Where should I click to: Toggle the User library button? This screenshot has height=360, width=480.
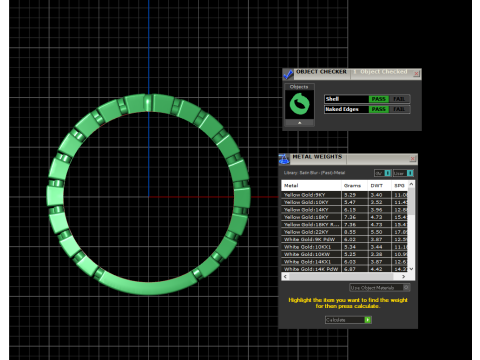click(403, 173)
